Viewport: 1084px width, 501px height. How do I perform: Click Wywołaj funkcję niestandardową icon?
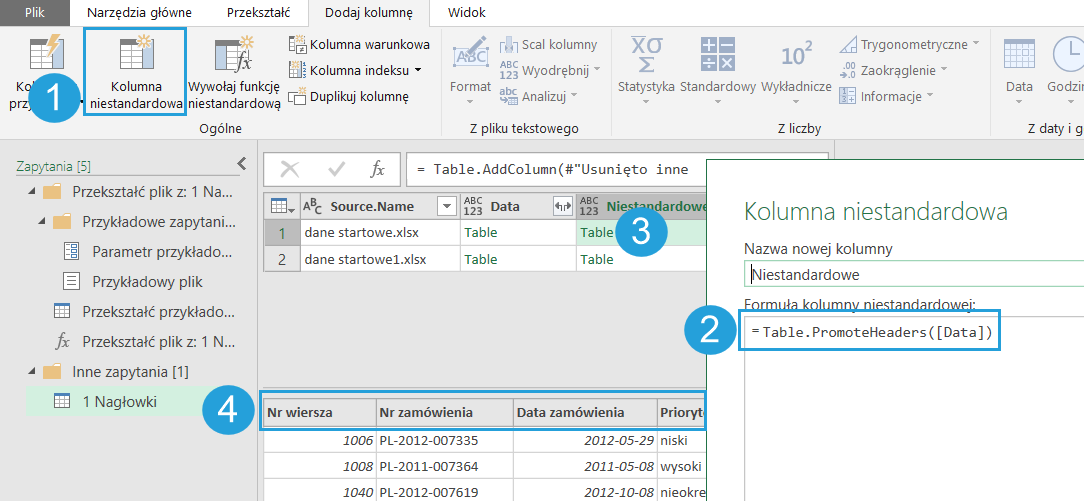click(234, 71)
